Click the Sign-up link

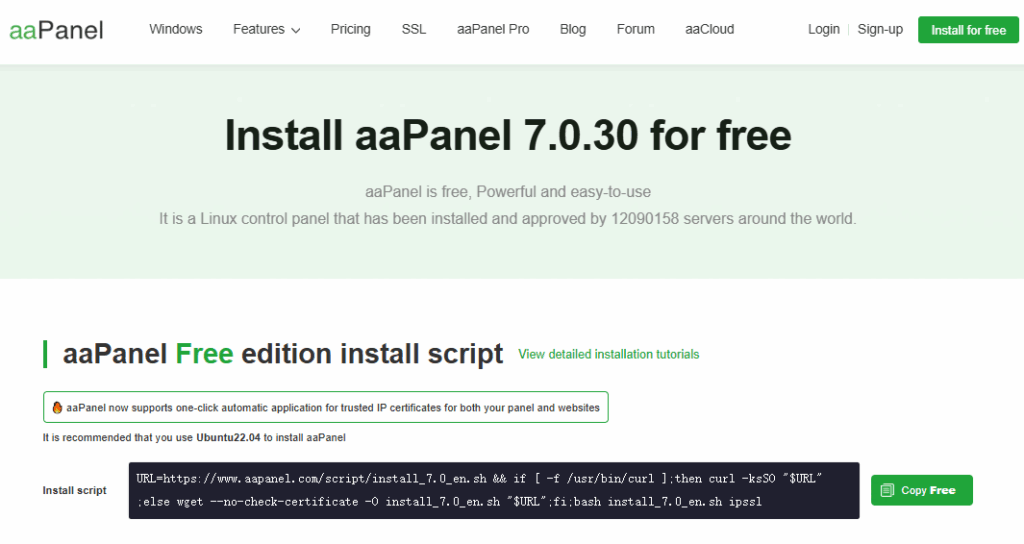click(x=880, y=29)
